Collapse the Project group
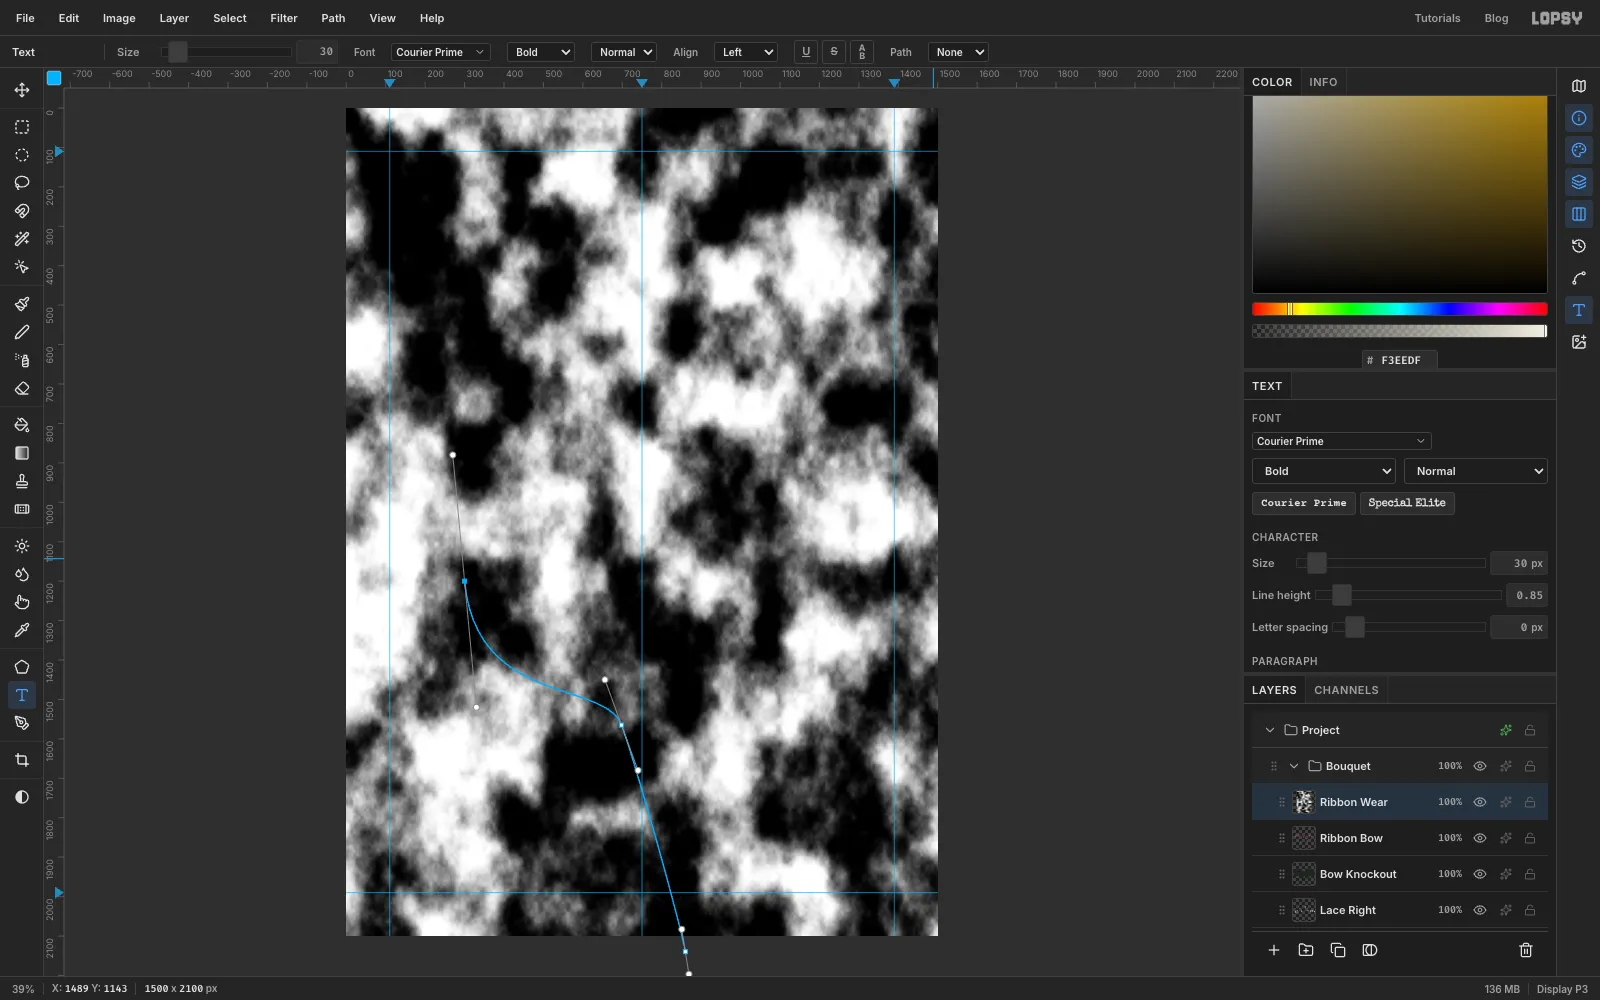The height and width of the screenshot is (1000, 1600). click(1270, 730)
